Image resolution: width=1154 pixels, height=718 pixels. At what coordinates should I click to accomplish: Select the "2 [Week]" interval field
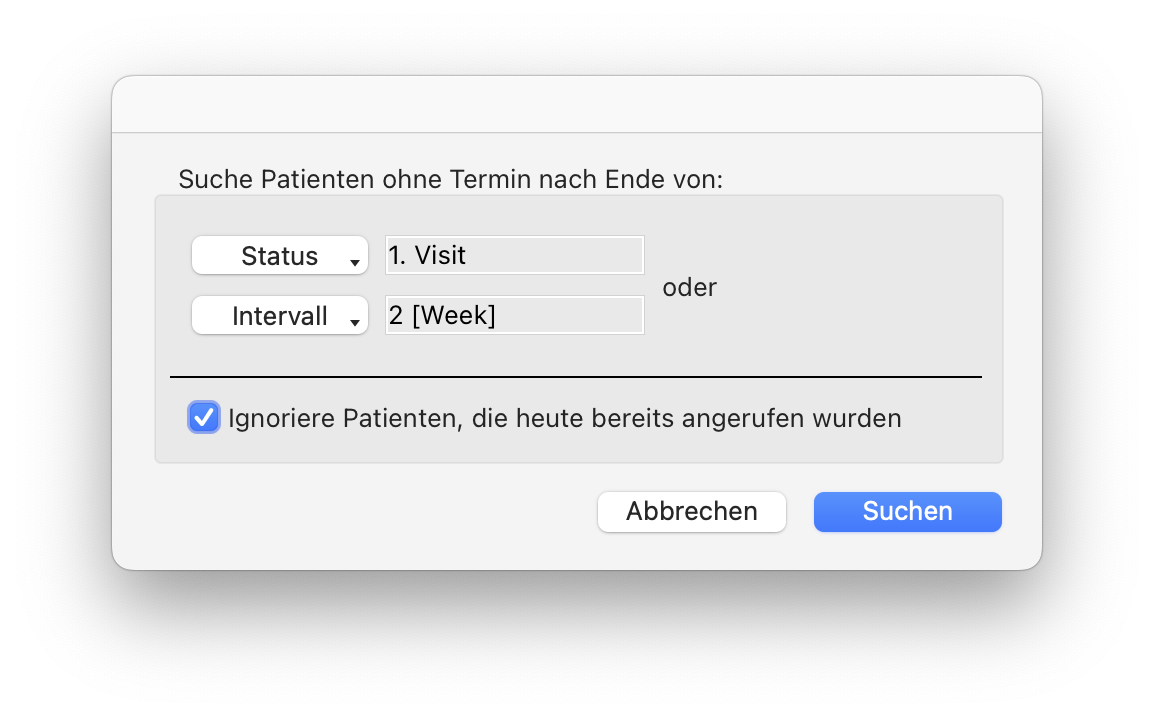[x=514, y=315]
